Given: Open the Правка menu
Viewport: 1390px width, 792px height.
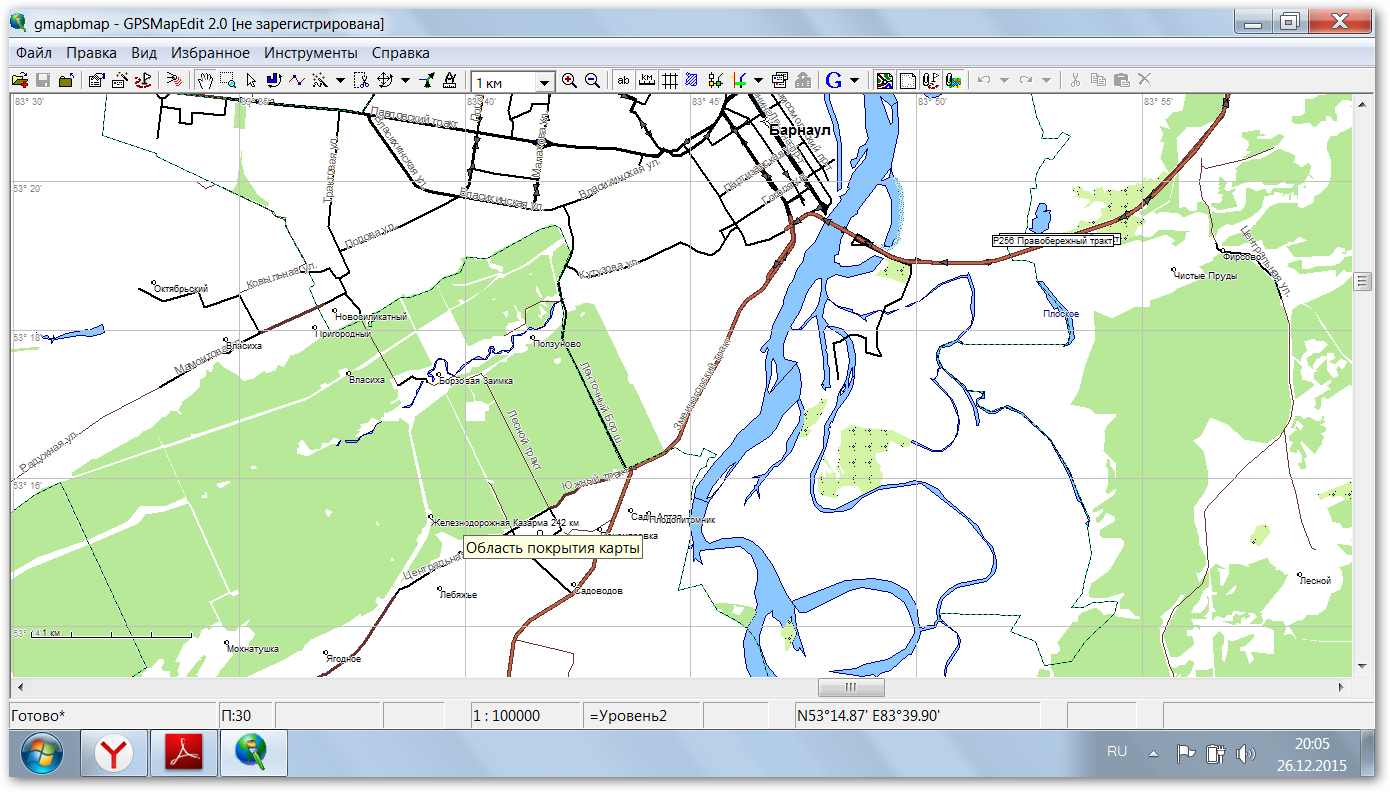Looking at the screenshot, I should click(x=91, y=53).
